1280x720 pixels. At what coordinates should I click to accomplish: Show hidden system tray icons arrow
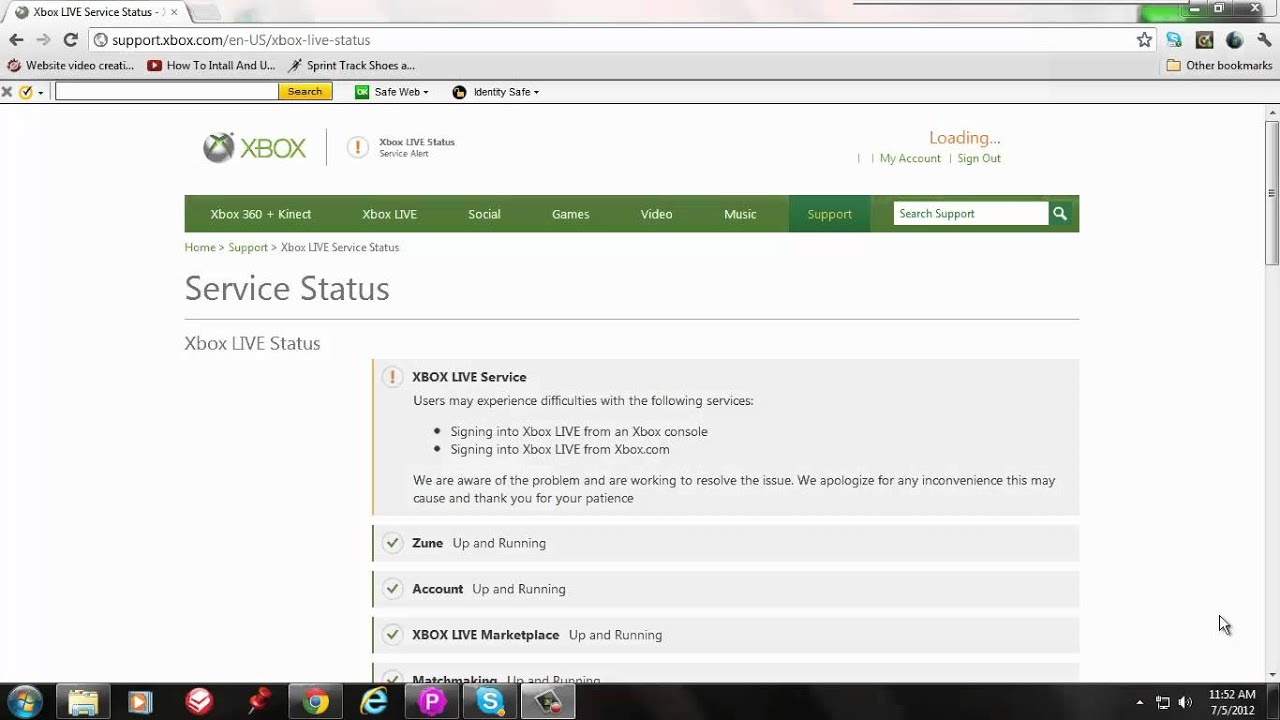1140,702
